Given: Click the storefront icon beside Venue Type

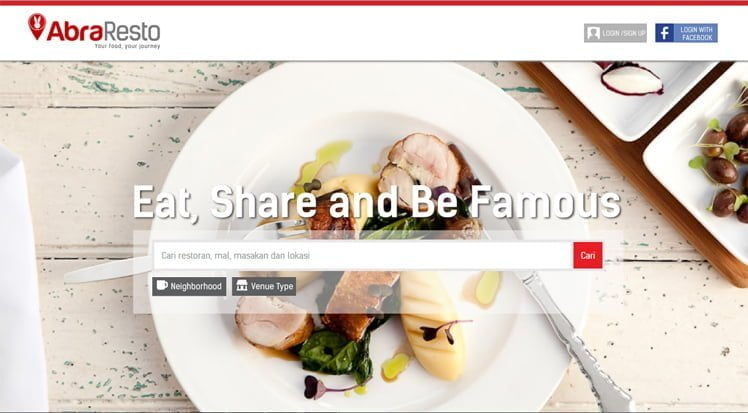Looking at the screenshot, I should [x=242, y=285].
